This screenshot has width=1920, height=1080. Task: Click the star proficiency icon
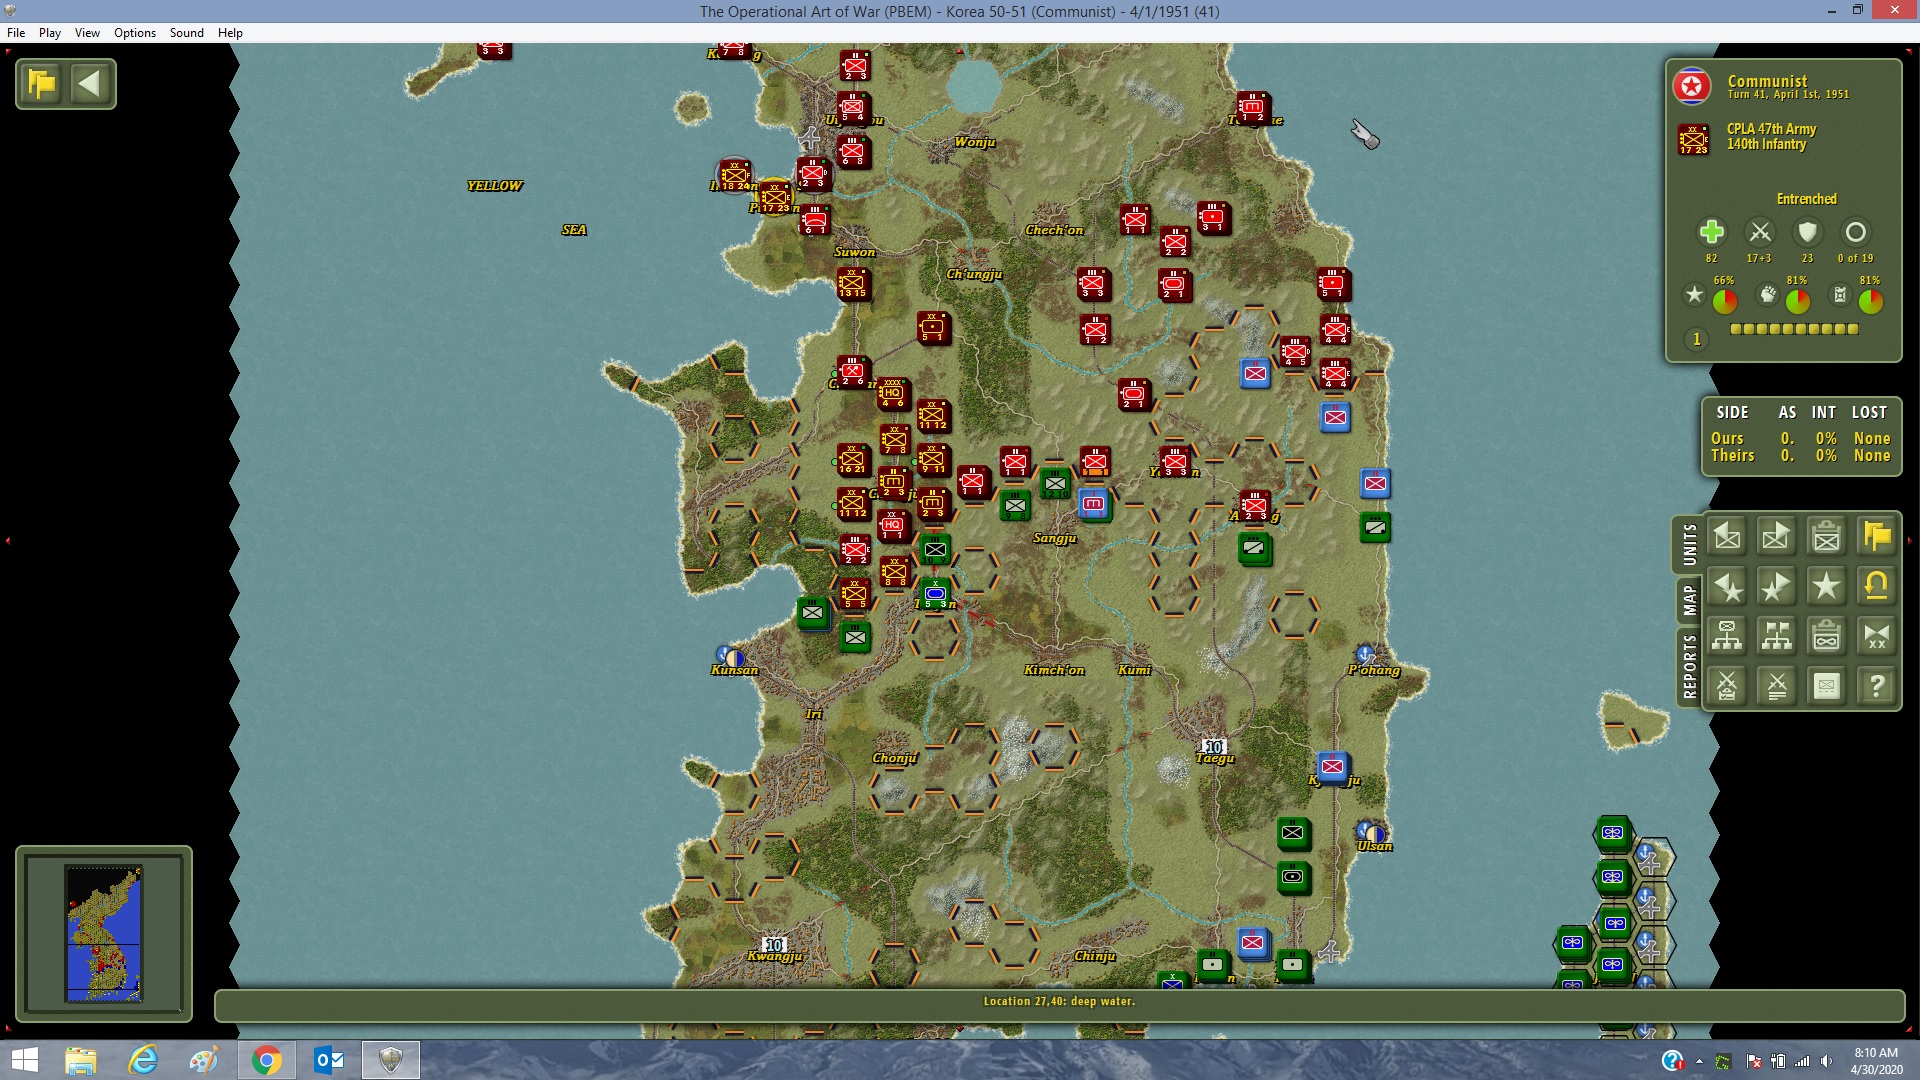click(1694, 294)
